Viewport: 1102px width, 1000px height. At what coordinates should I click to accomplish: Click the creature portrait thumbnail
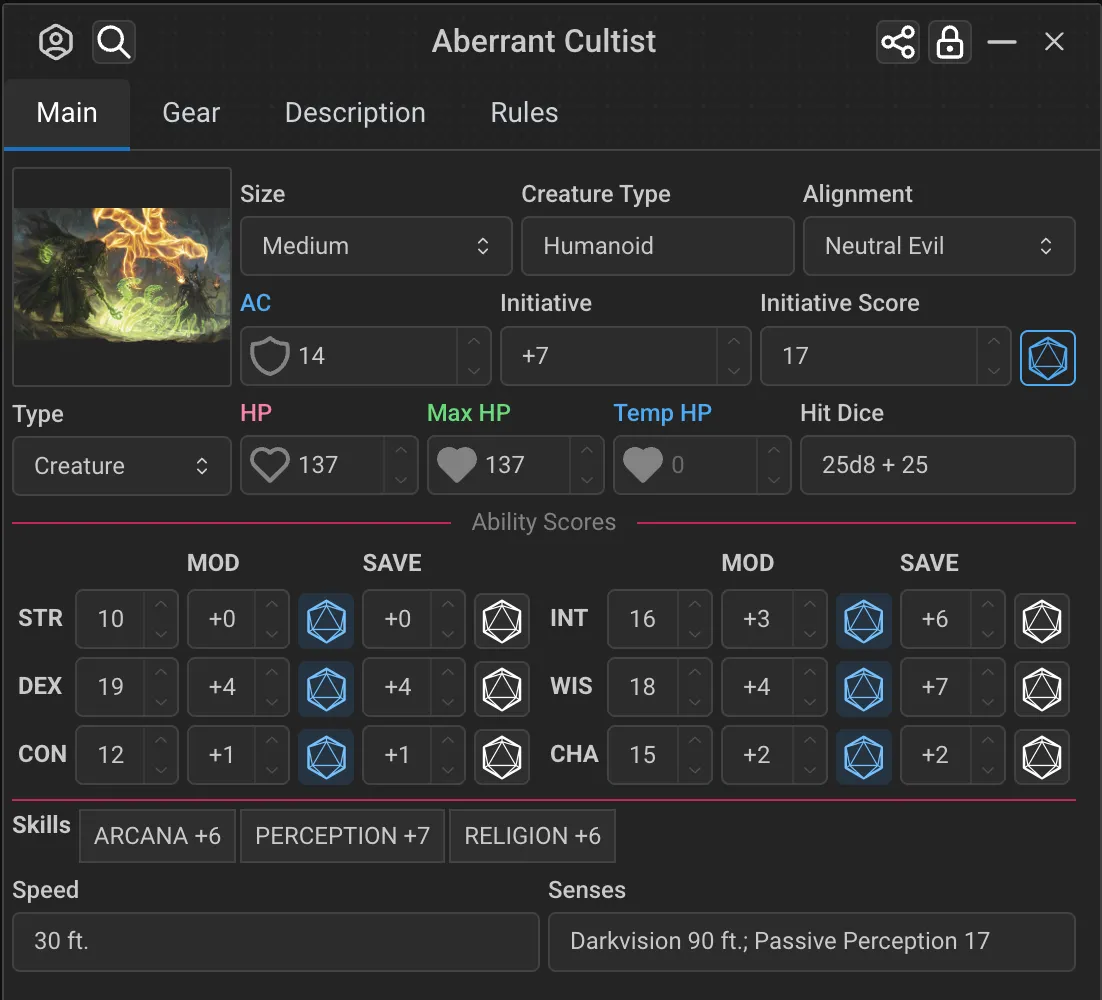[x=122, y=277]
